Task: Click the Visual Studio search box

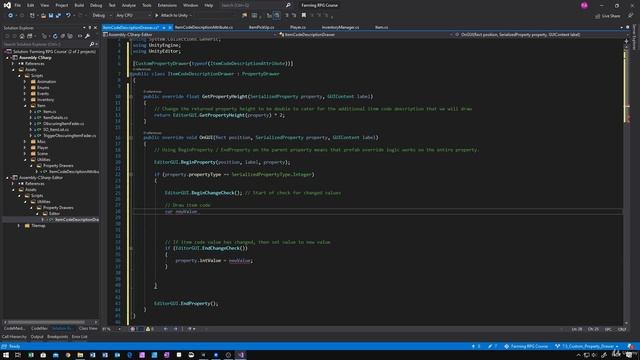Action: (x=255, y=5)
